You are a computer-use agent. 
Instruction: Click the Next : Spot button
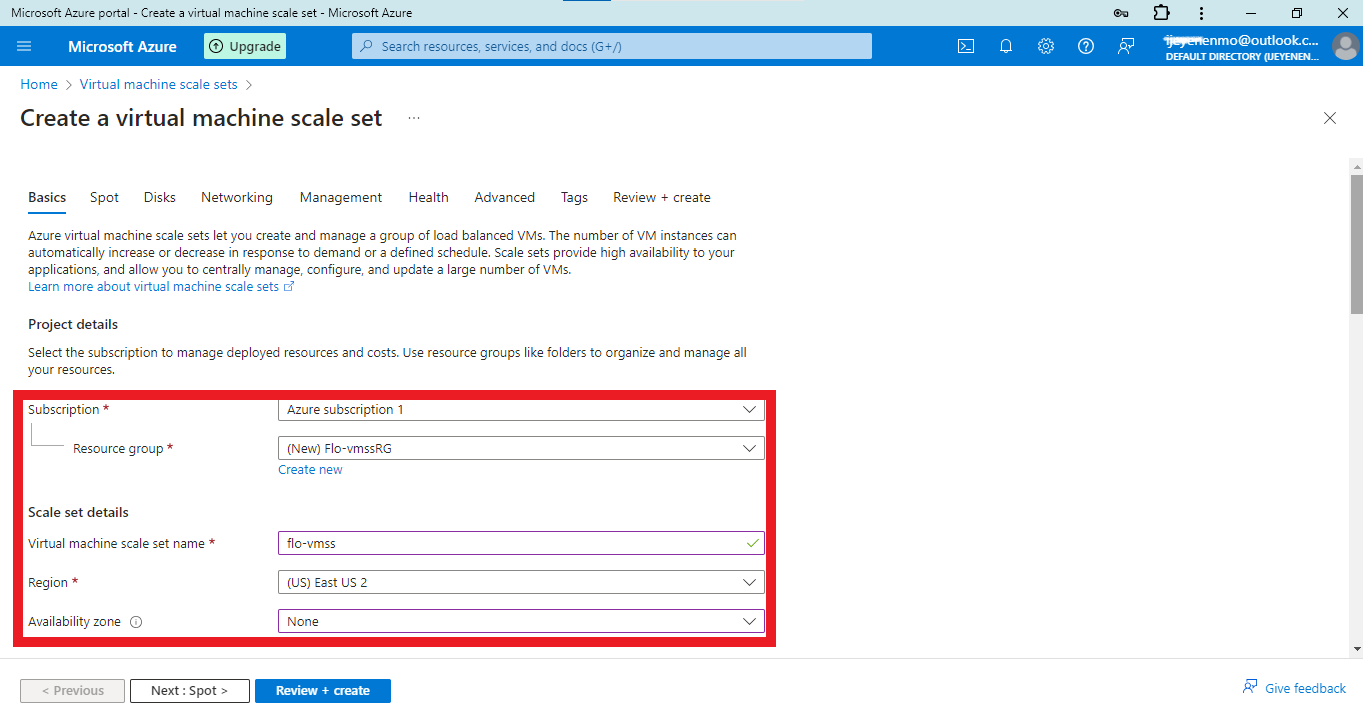pyautogui.click(x=190, y=691)
